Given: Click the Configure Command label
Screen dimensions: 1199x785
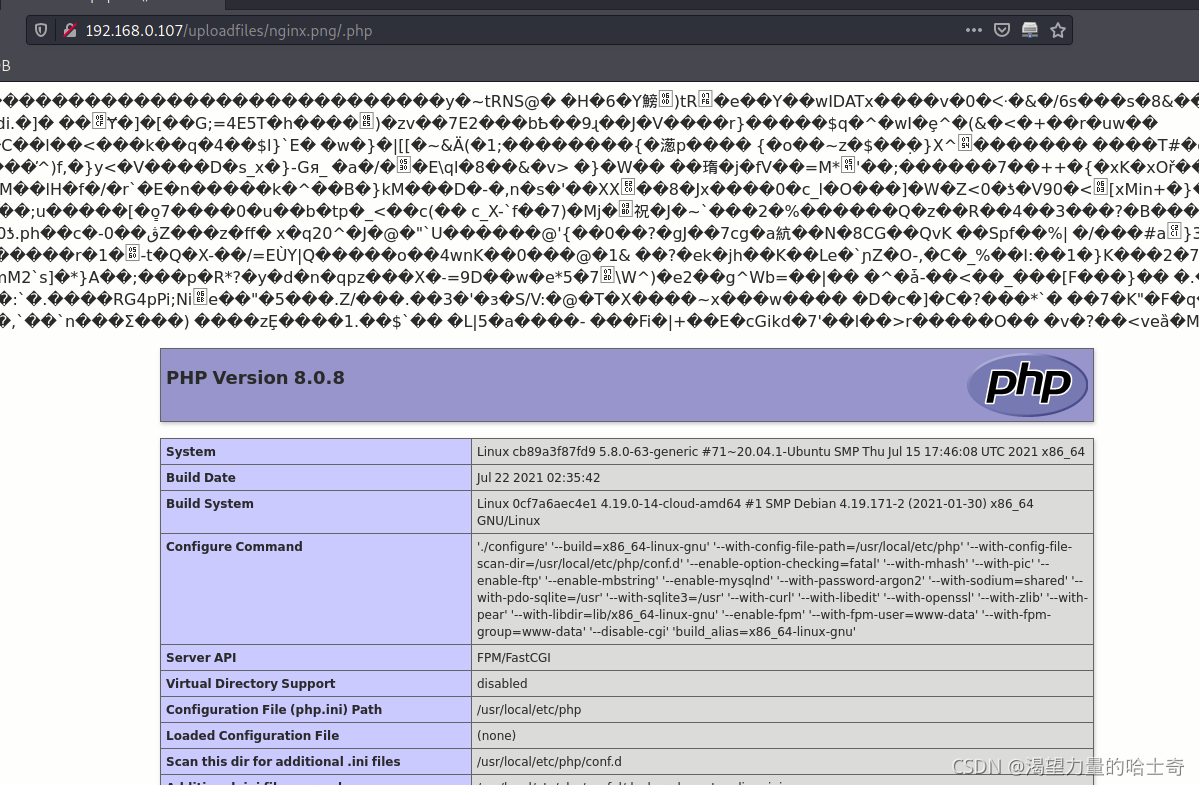Looking at the screenshot, I should 234,547.
